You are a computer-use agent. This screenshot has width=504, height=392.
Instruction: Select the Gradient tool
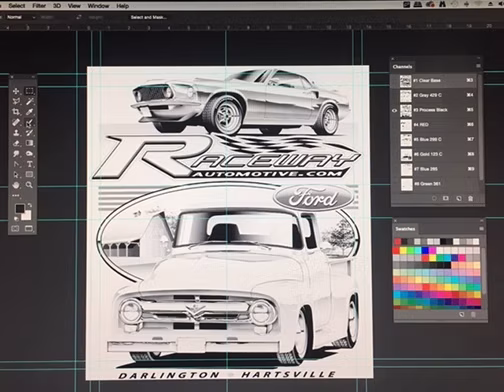(29, 143)
